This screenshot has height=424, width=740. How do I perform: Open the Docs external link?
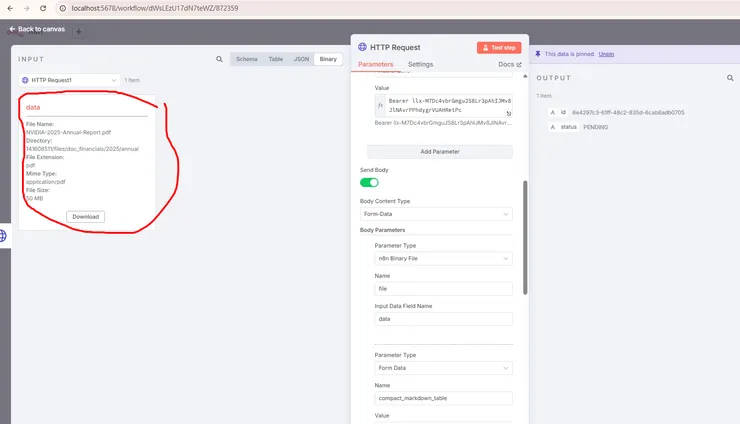[x=510, y=64]
